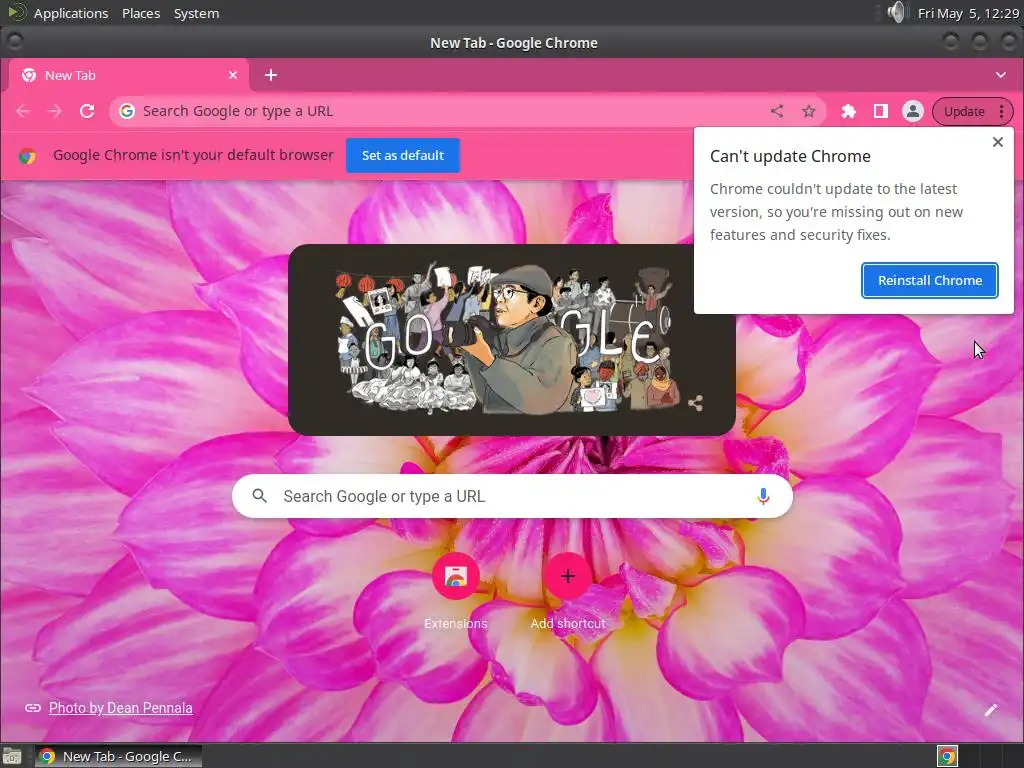
Task: Click "Google Chrome isn't your default browser" text
Action: click(x=193, y=155)
